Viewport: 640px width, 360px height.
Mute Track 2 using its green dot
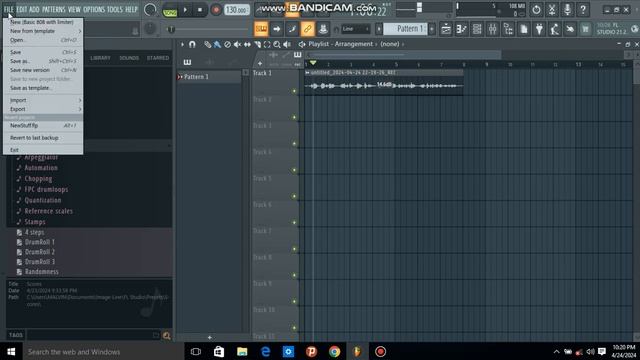pyautogui.click(x=294, y=118)
